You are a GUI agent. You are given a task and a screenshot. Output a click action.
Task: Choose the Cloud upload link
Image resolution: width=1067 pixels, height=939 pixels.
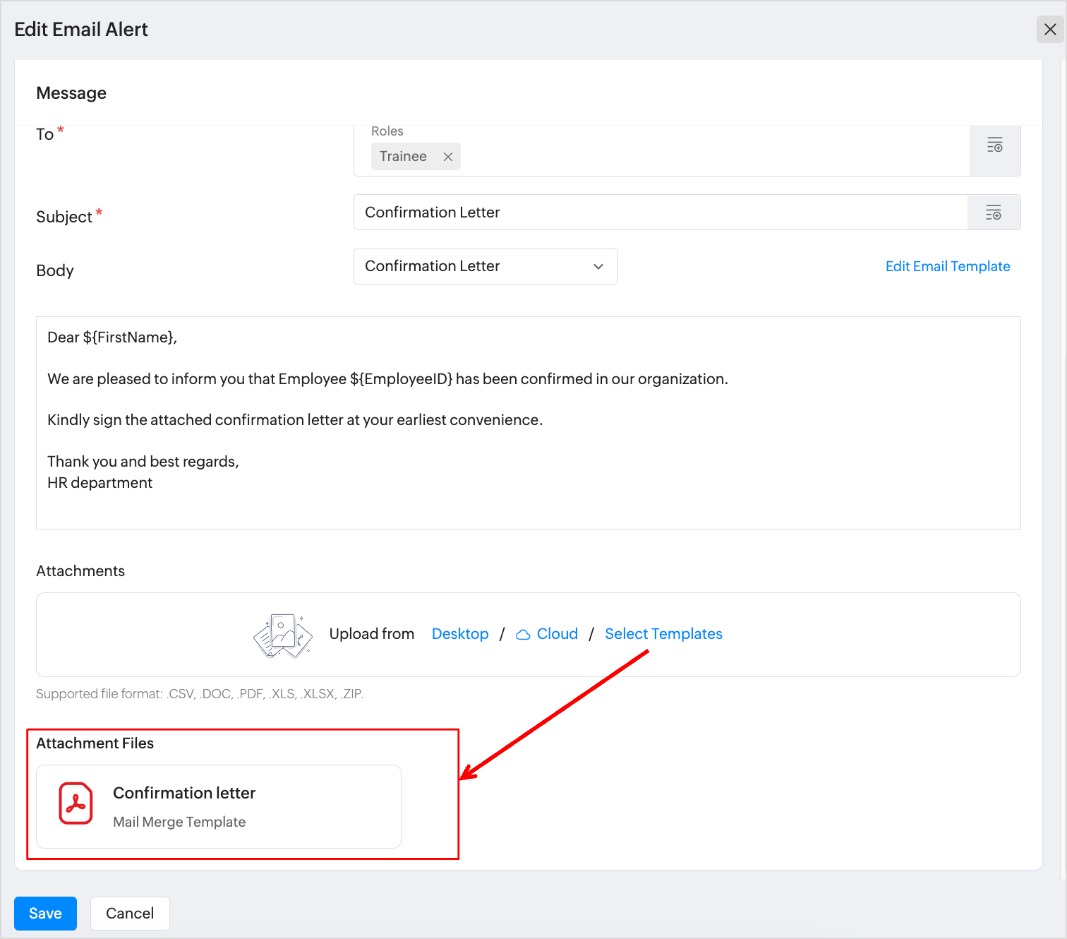pos(557,634)
